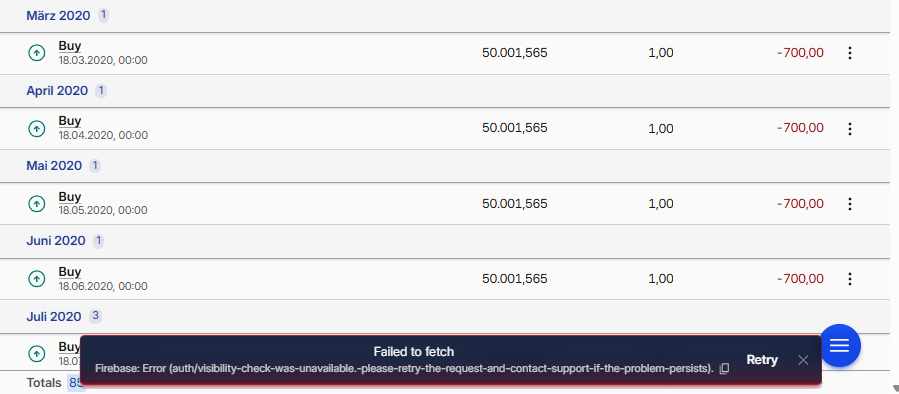This screenshot has height=394, width=899.
Task: Open three-dot menu for 18.05.2020 buy
Action: (850, 204)
